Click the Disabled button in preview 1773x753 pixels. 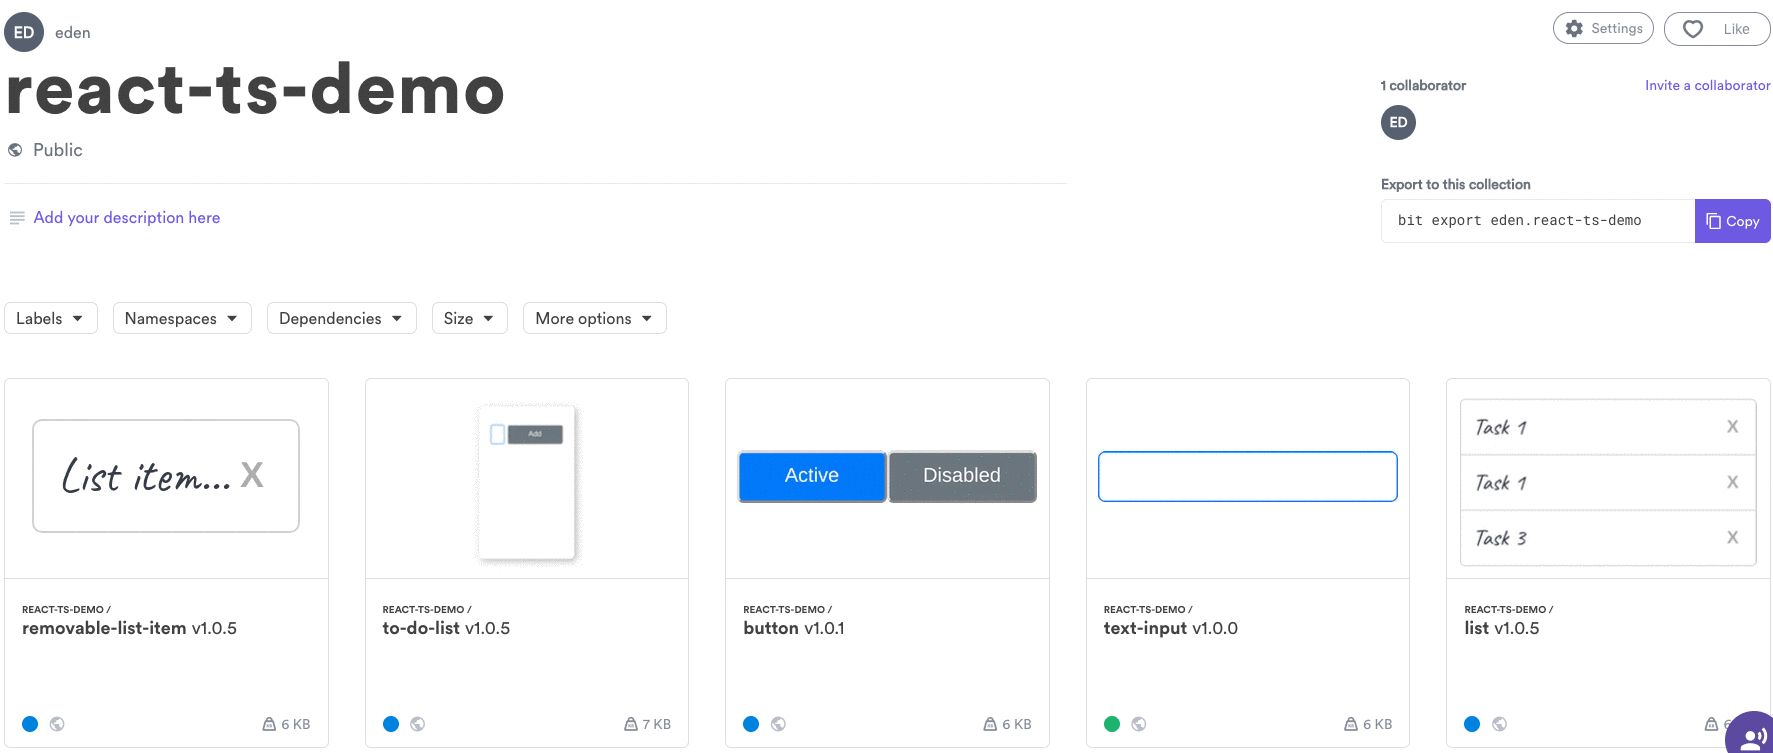(962, 476)
